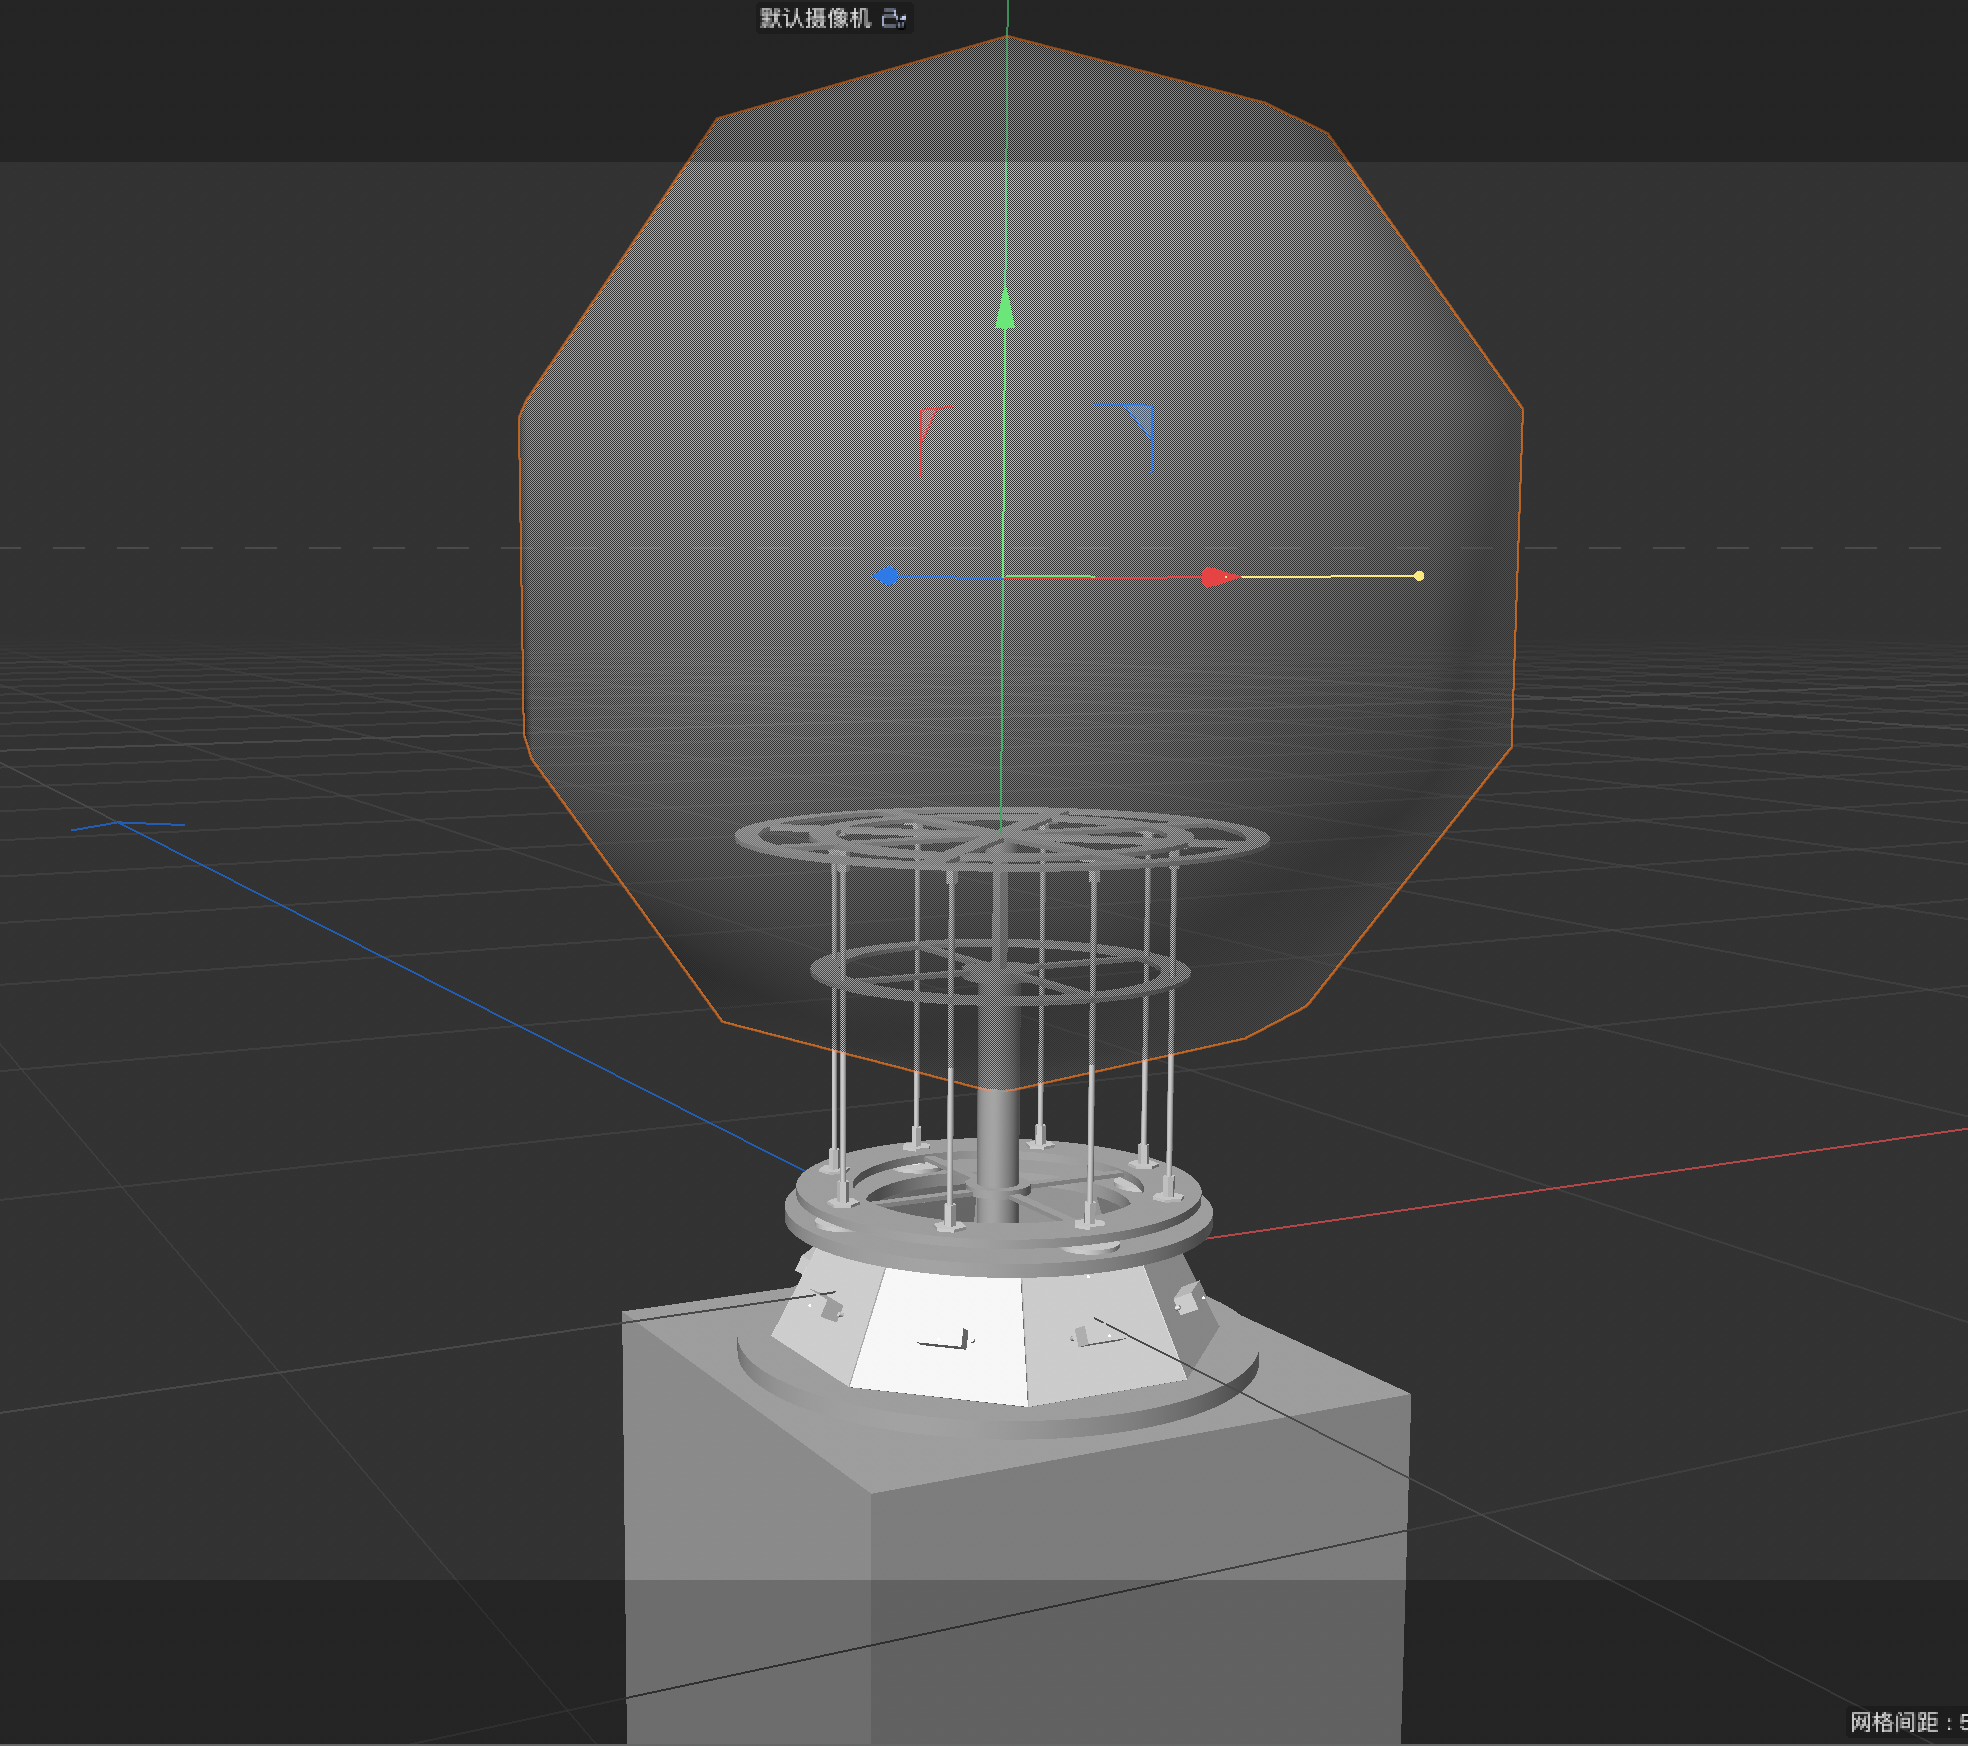
Task: Grab the green Y-axis arrow tip
Action: (x=1006, y=312)
